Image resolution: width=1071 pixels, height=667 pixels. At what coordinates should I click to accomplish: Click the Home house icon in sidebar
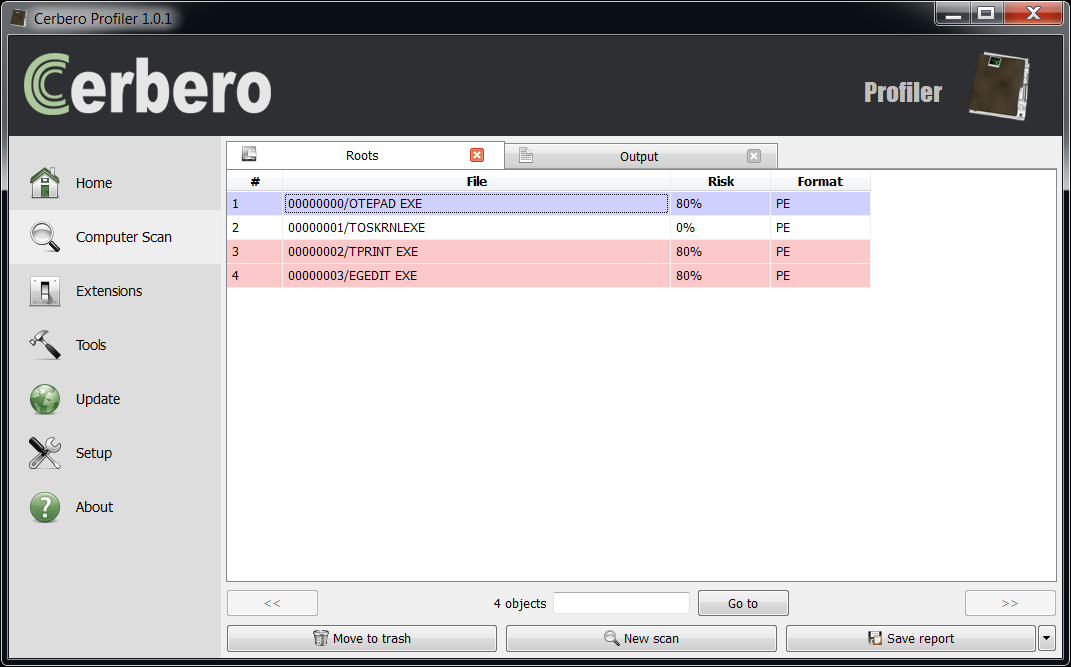pyautogui.click(x=45, y=183)
